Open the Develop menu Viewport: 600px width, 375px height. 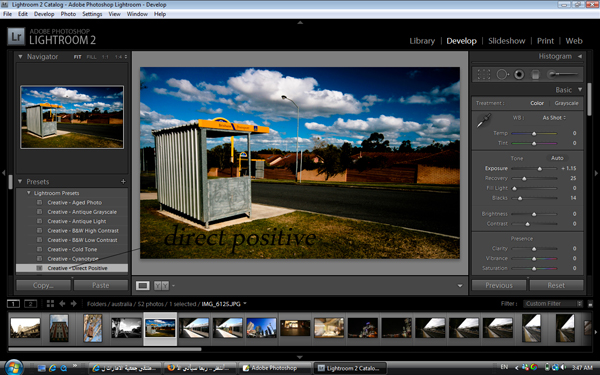(44, 14)
